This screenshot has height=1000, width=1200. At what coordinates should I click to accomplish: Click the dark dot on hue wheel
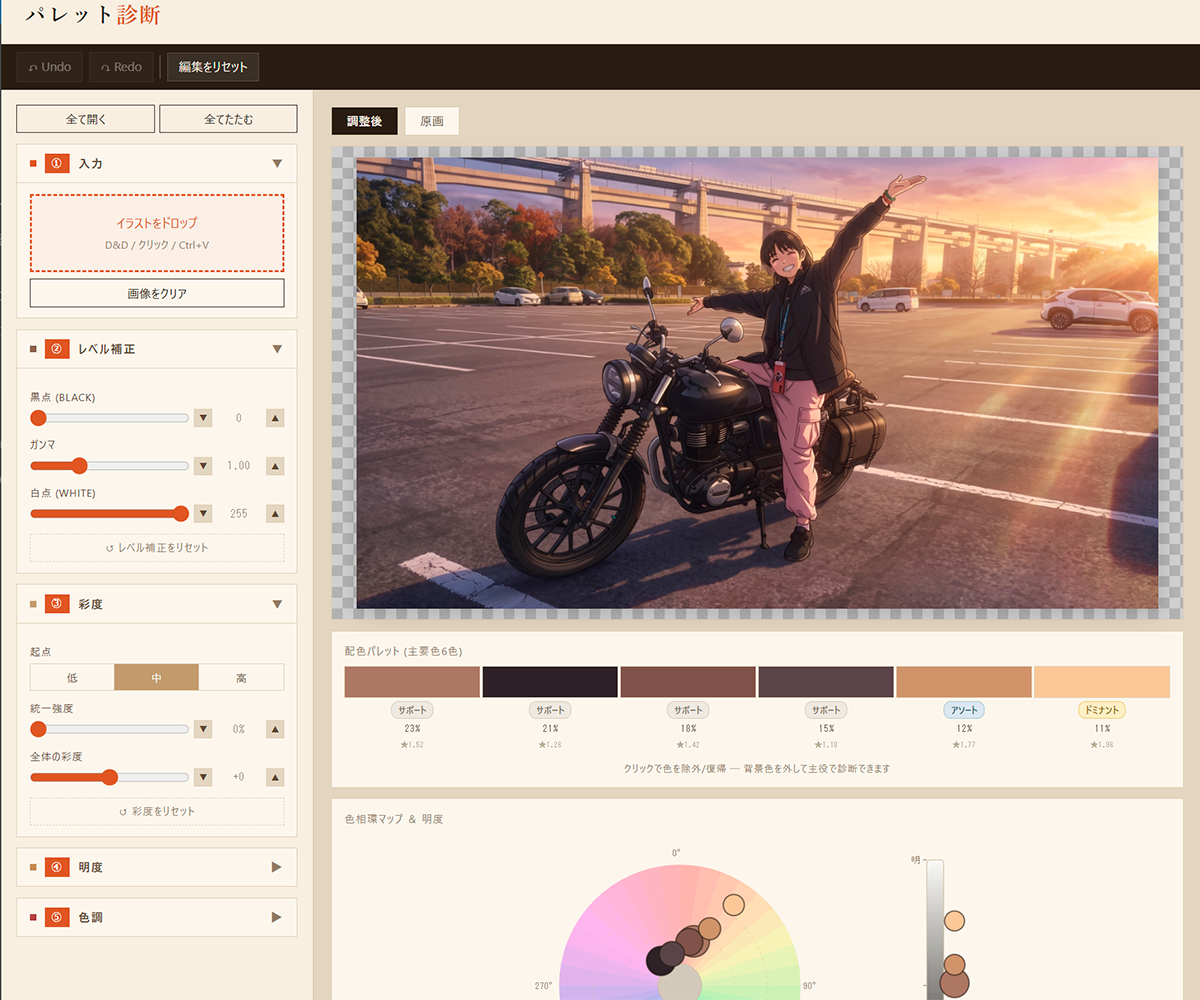[x=660, y=960]
